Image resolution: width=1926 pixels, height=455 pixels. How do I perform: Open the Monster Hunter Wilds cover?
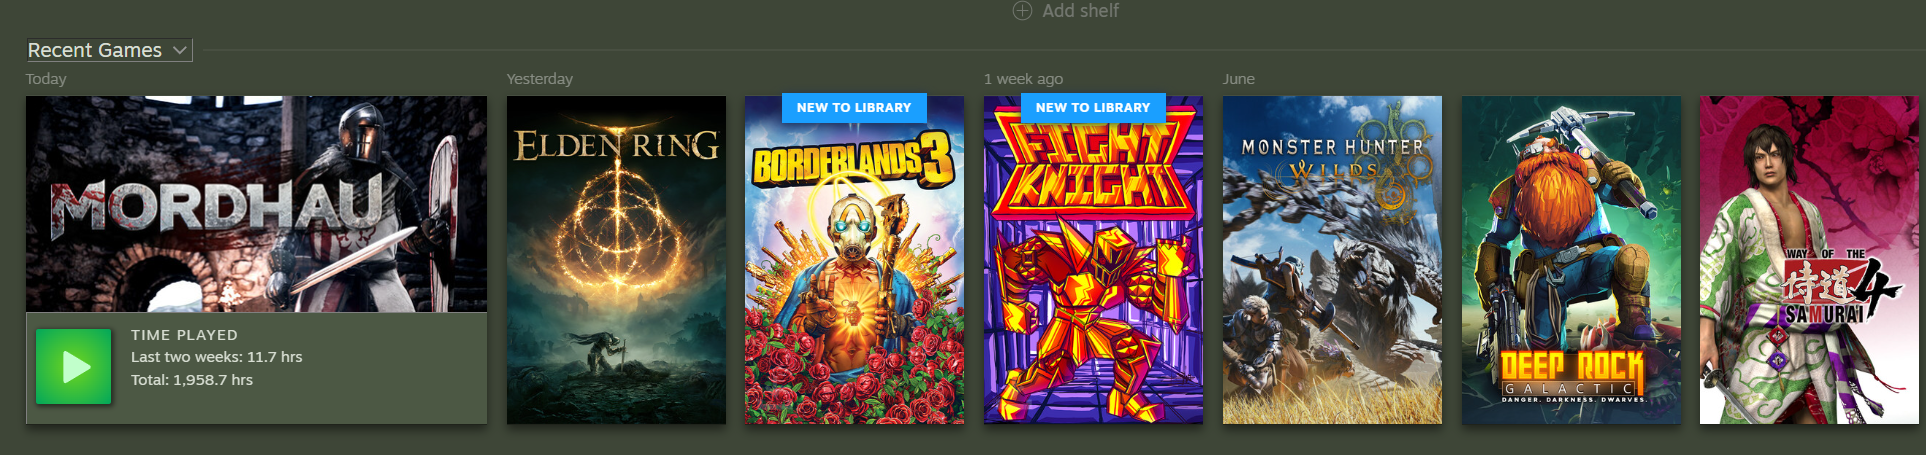point(1332,260)
